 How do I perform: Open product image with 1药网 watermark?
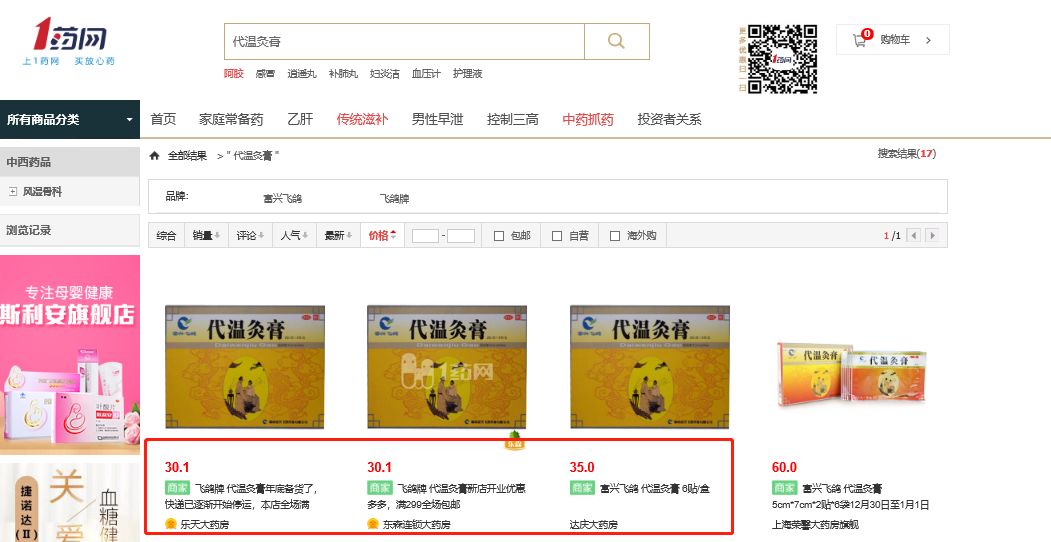pos(447,367)
